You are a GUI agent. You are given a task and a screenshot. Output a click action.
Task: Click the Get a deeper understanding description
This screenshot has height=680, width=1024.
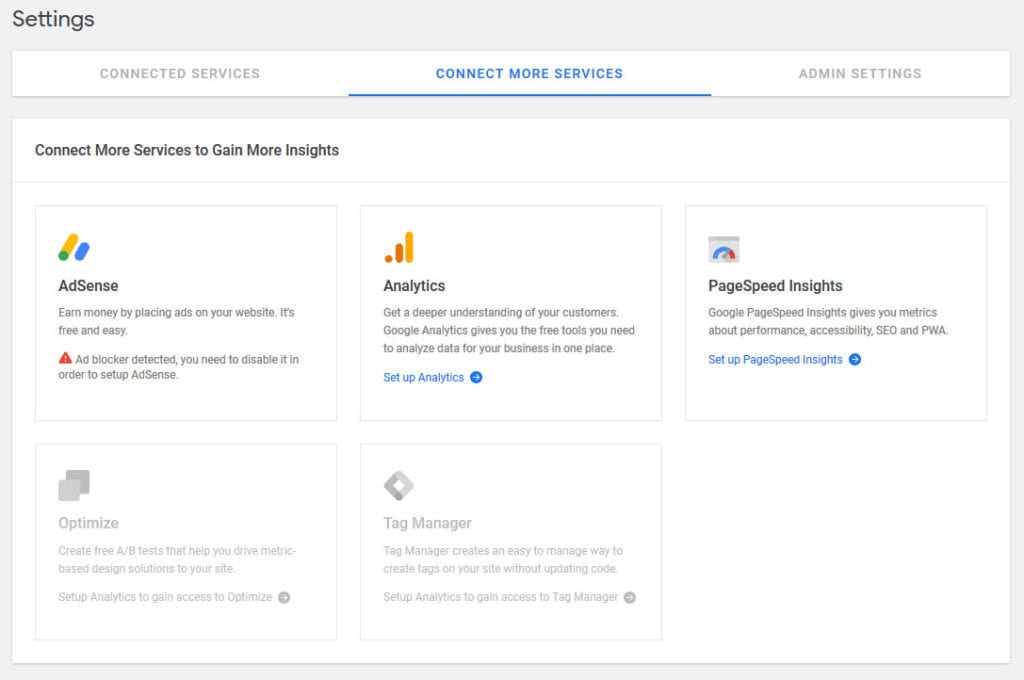[x=509, y=331]
